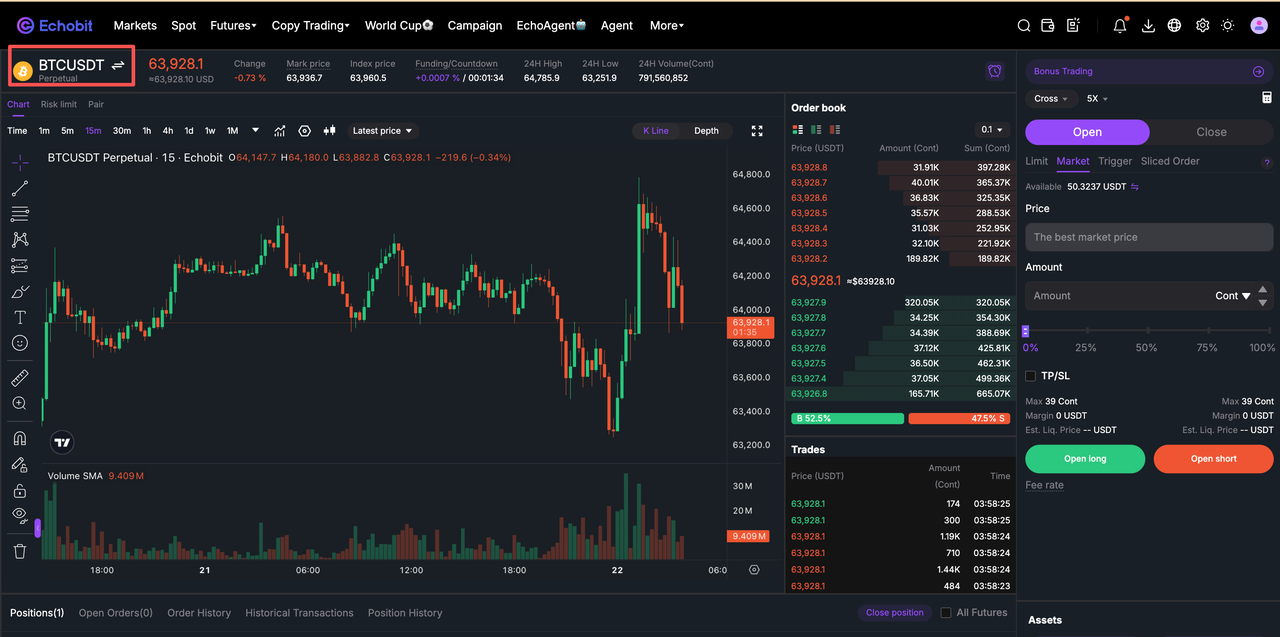This screenshot has width=1280, height=637.
Task: Click the Open long button
Action: click(x=1085, y=459)
